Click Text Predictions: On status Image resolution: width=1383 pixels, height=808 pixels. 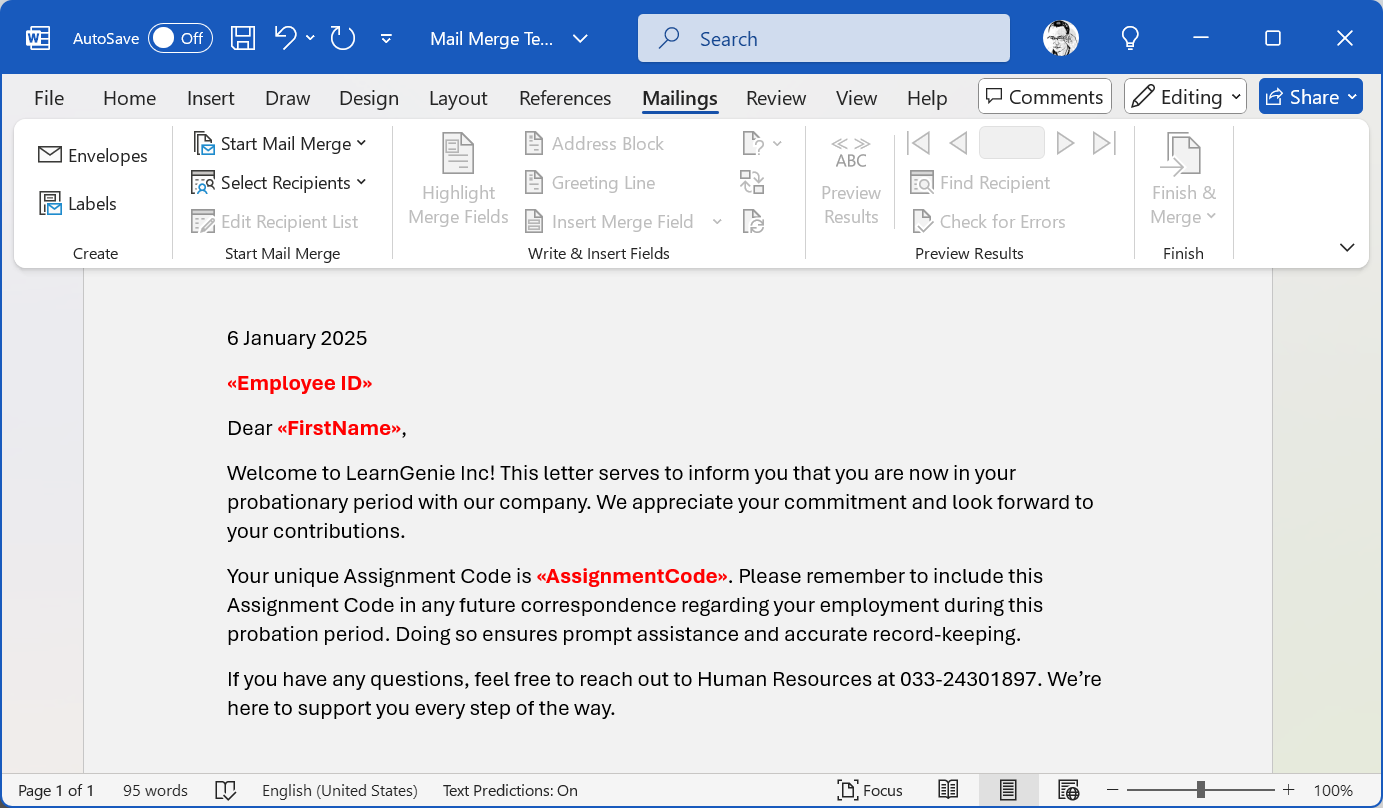point(510,790)
